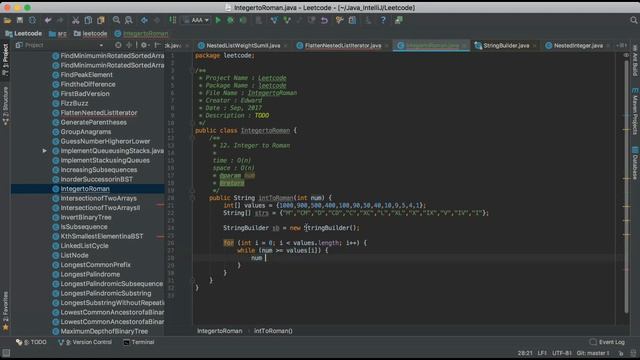Switch to StringBuilder.java tab
Image resolution: width=640 pixels, height=360 pixels.
coord(506,46)
